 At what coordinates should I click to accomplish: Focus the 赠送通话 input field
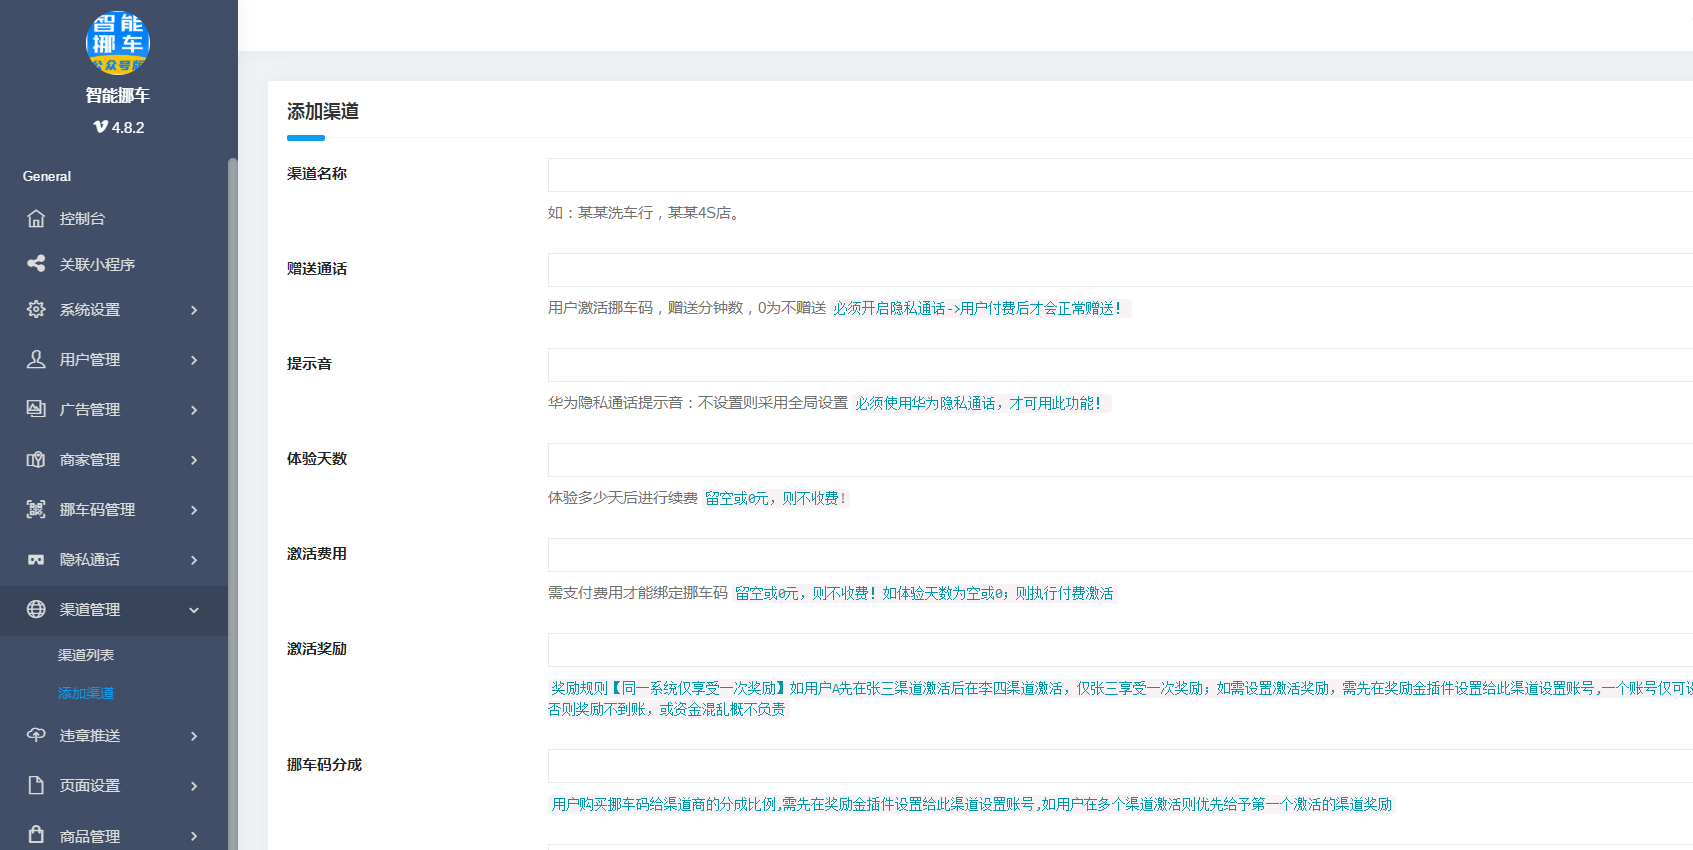tap(1120, 270)
